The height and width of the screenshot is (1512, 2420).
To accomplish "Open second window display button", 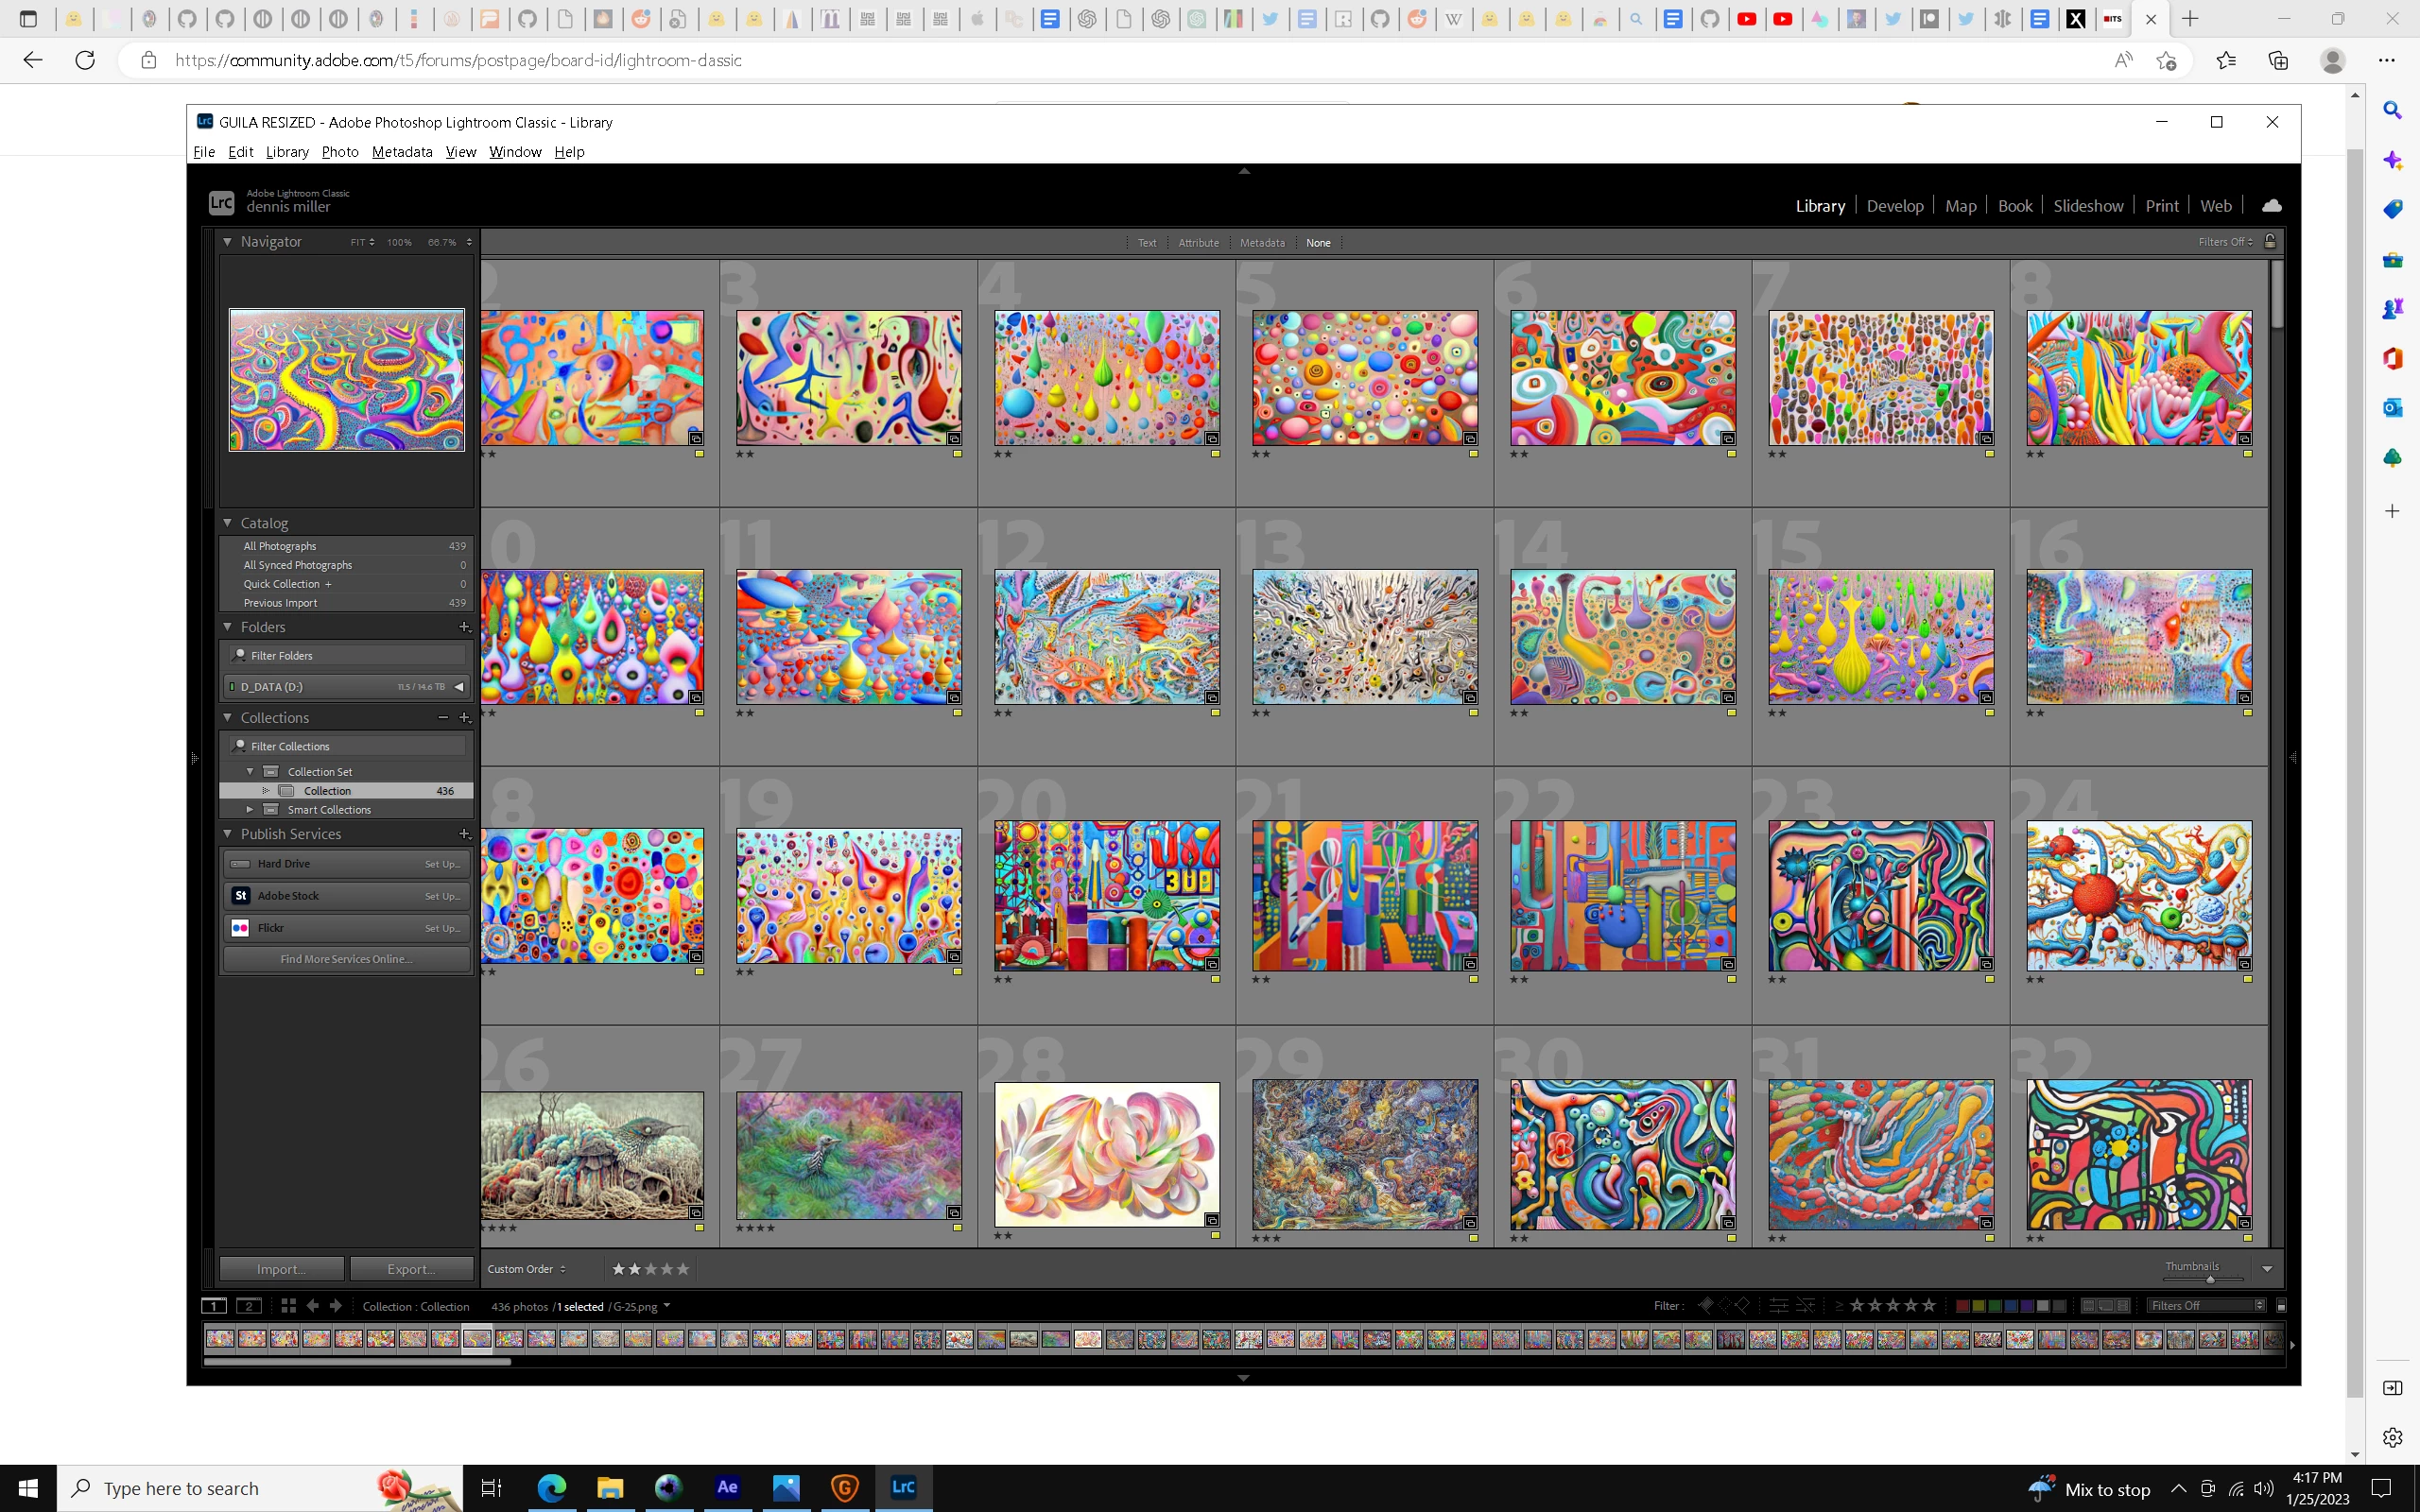I will (248, 1306).
